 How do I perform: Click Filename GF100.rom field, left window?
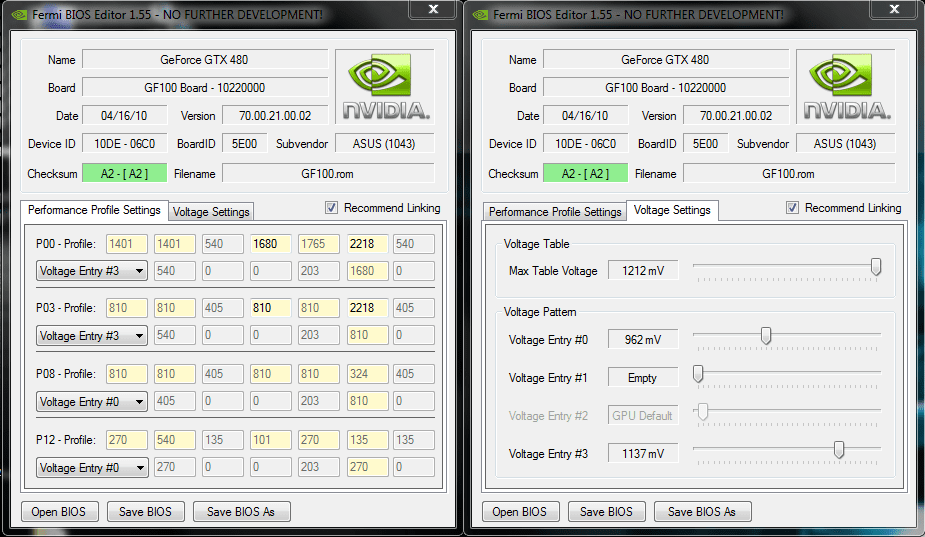(328, 173)
